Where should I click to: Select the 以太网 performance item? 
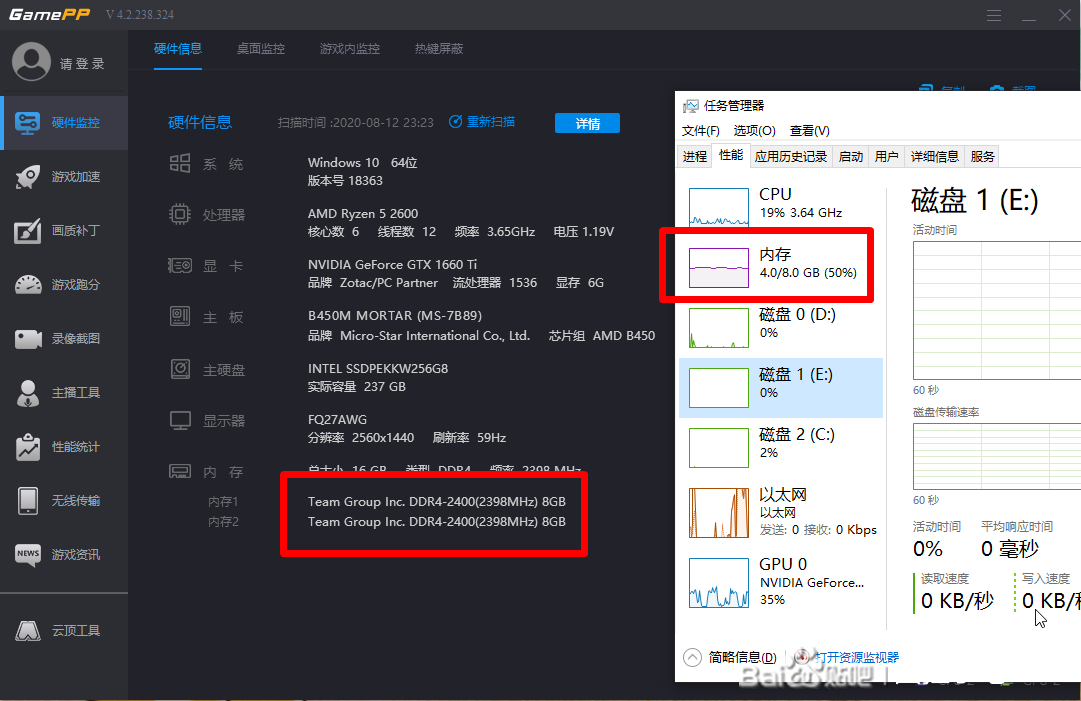click(780, 512)
